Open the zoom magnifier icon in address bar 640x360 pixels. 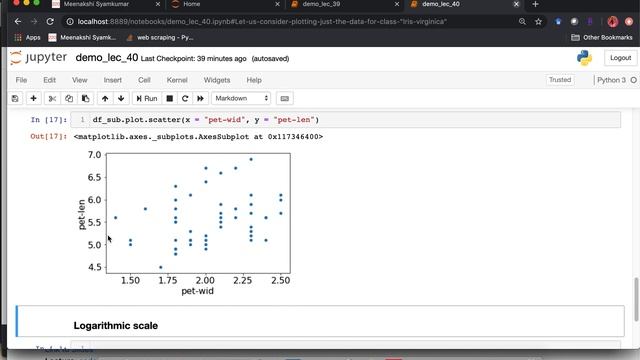click(x=522, y=22)
